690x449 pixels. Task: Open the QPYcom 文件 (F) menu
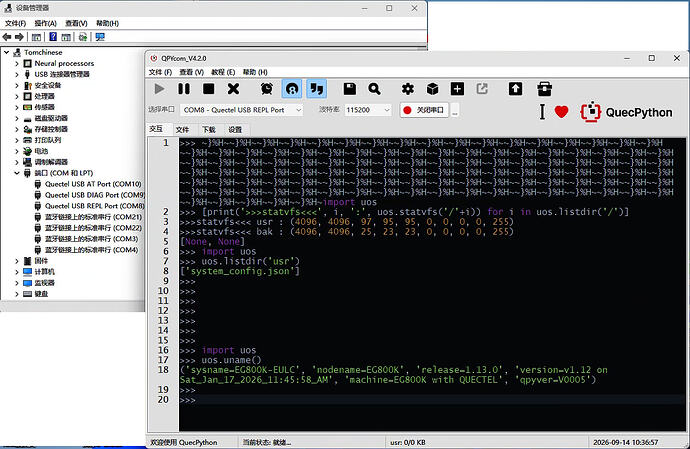(160, 72)
